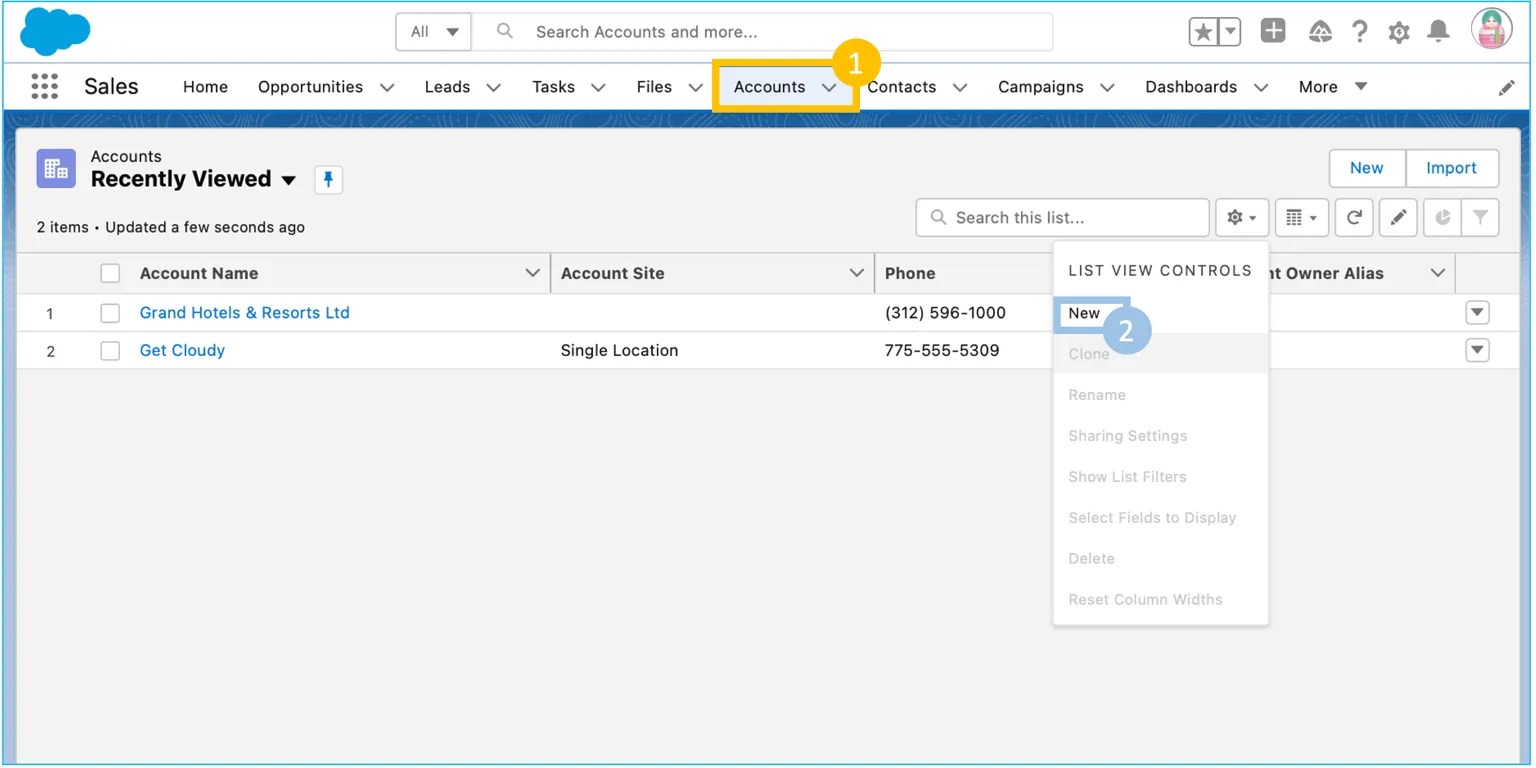Expand the Opportunities tab chevron
1536x768 pixels.
click(x=386, y=88)
